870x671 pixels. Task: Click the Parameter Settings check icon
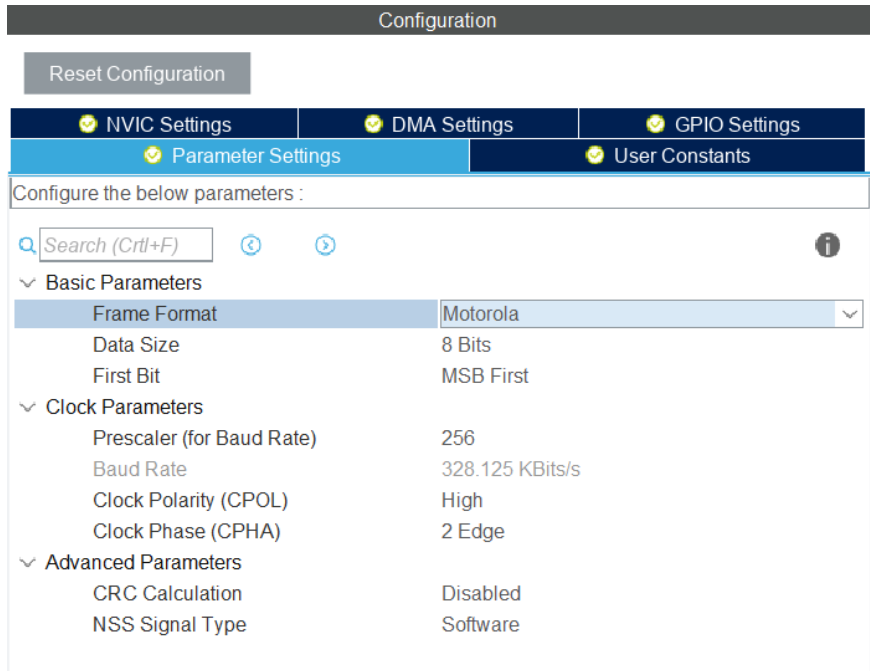(153, 155)
